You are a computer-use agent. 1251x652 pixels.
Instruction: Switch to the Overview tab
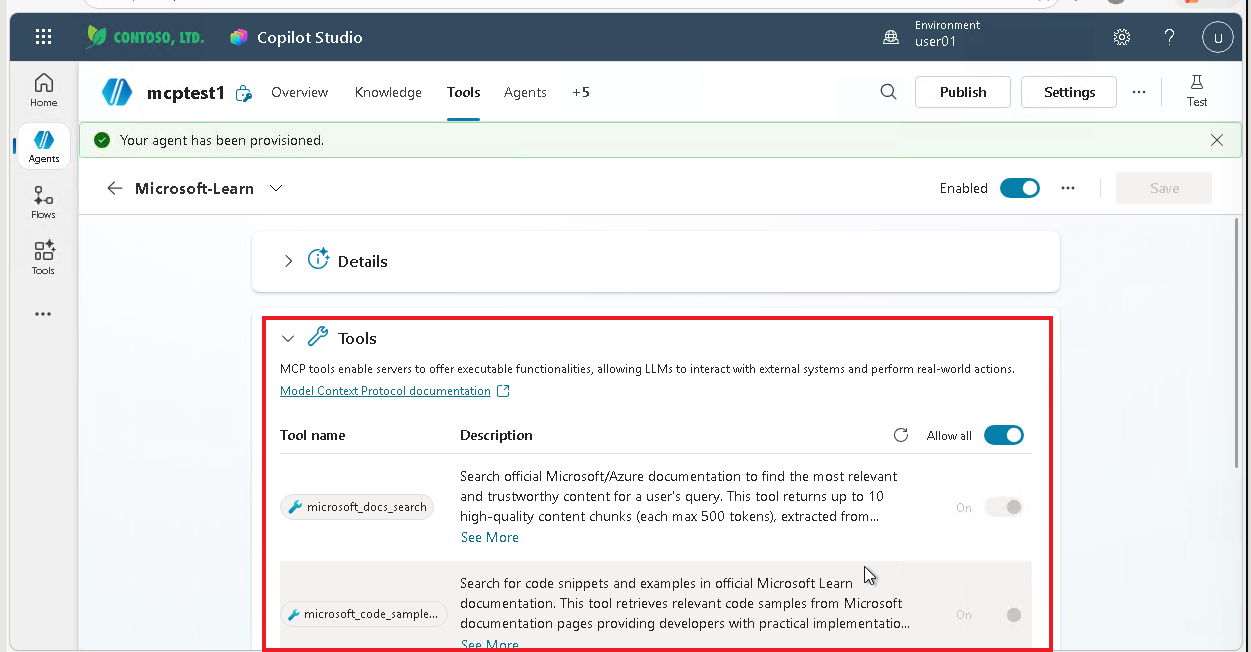coord(300,92)
